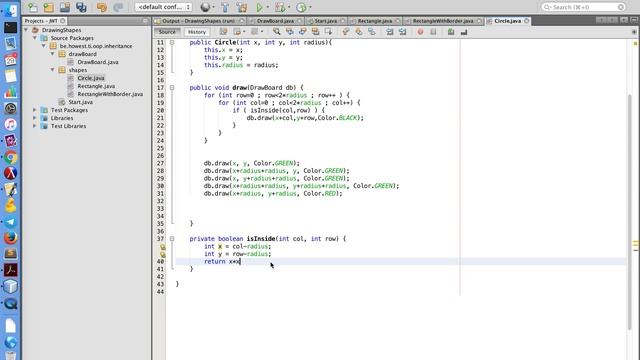Image resolution: width=640 pixels, height=360 pixels.
Task: Expand the Test Packages node
Action: point(35,110)
